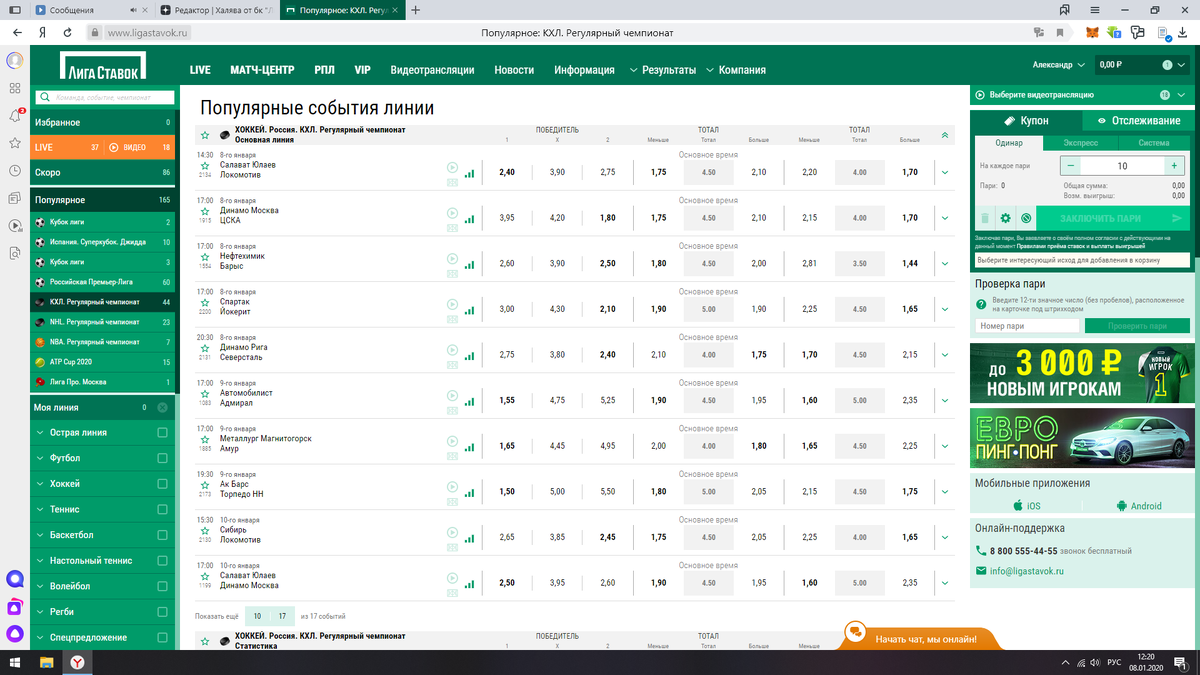This screenshot has width=1200, height=675.
Task: Play video for Динамо Москва – ЦСКА
Action: [452, 213]
